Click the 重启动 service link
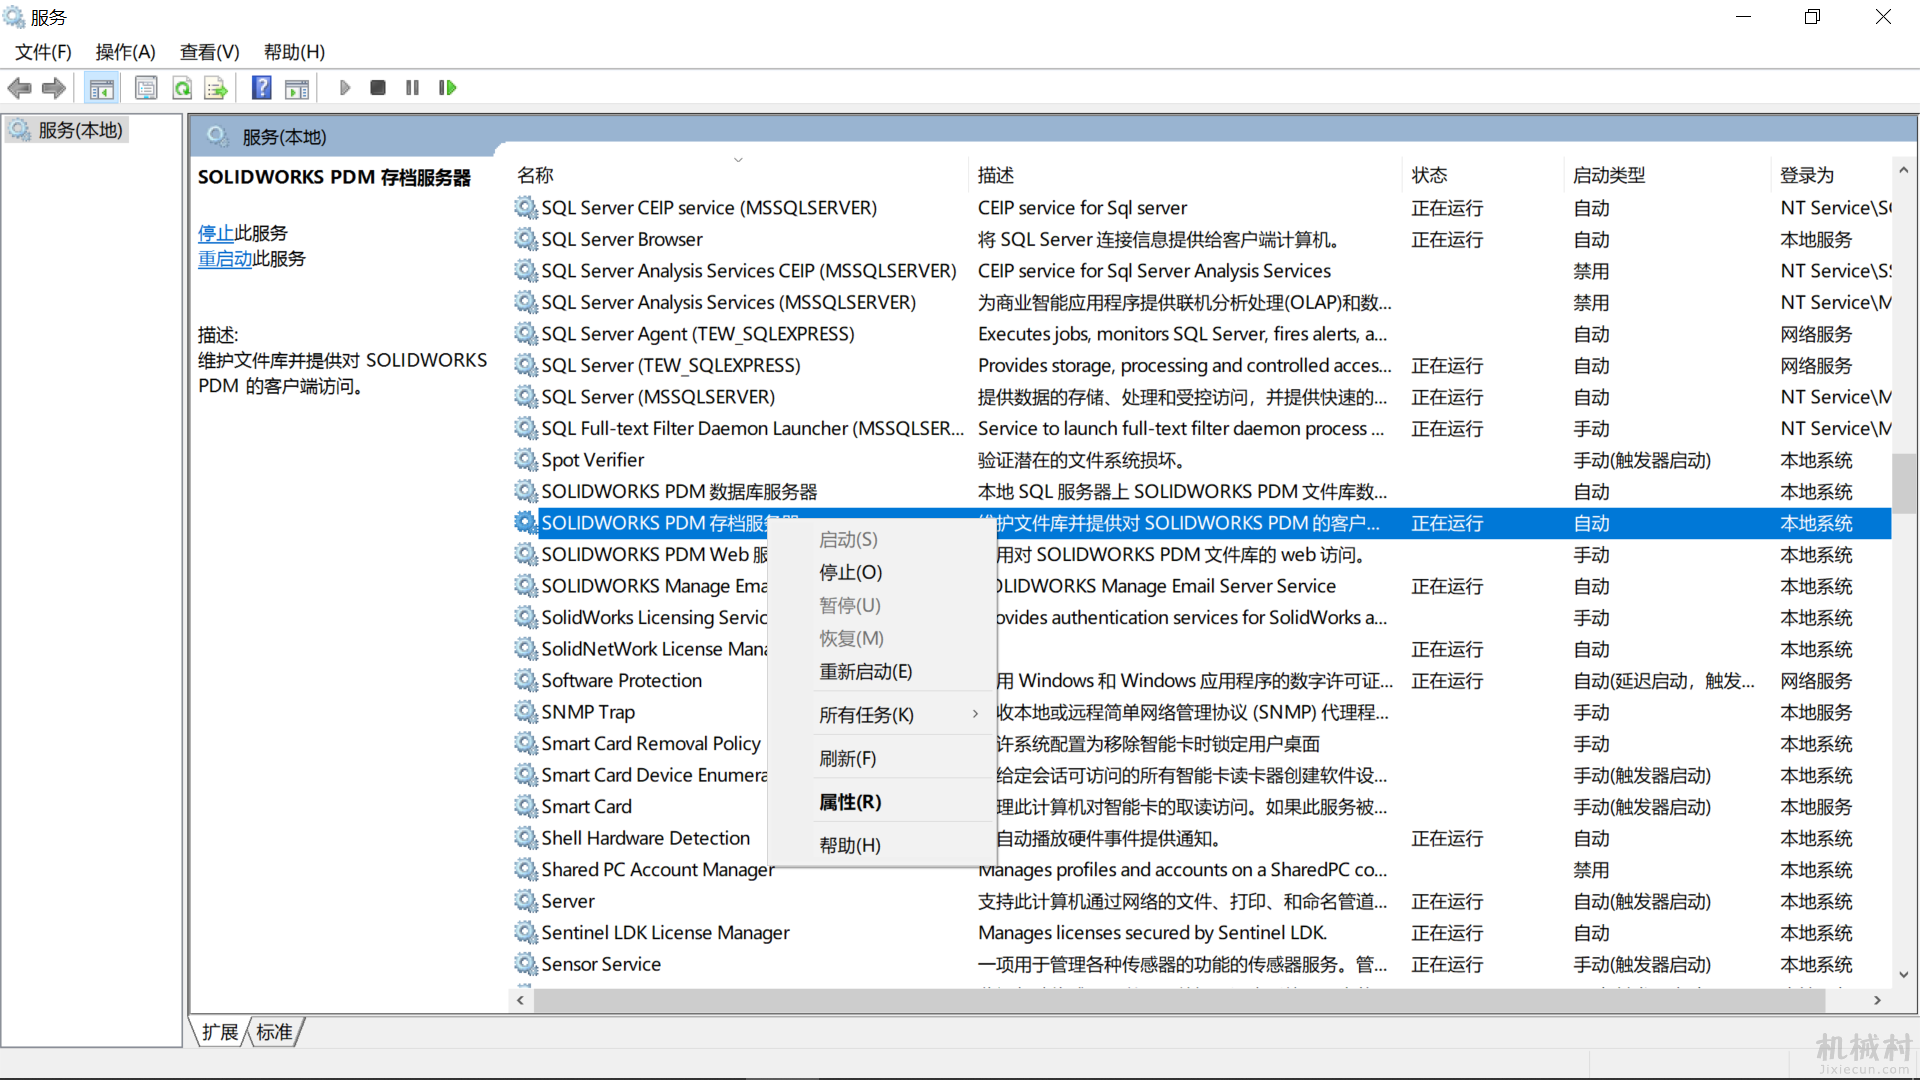Image resolution: width=1920 pixels, height=1080 pixels. coord(225,259)
